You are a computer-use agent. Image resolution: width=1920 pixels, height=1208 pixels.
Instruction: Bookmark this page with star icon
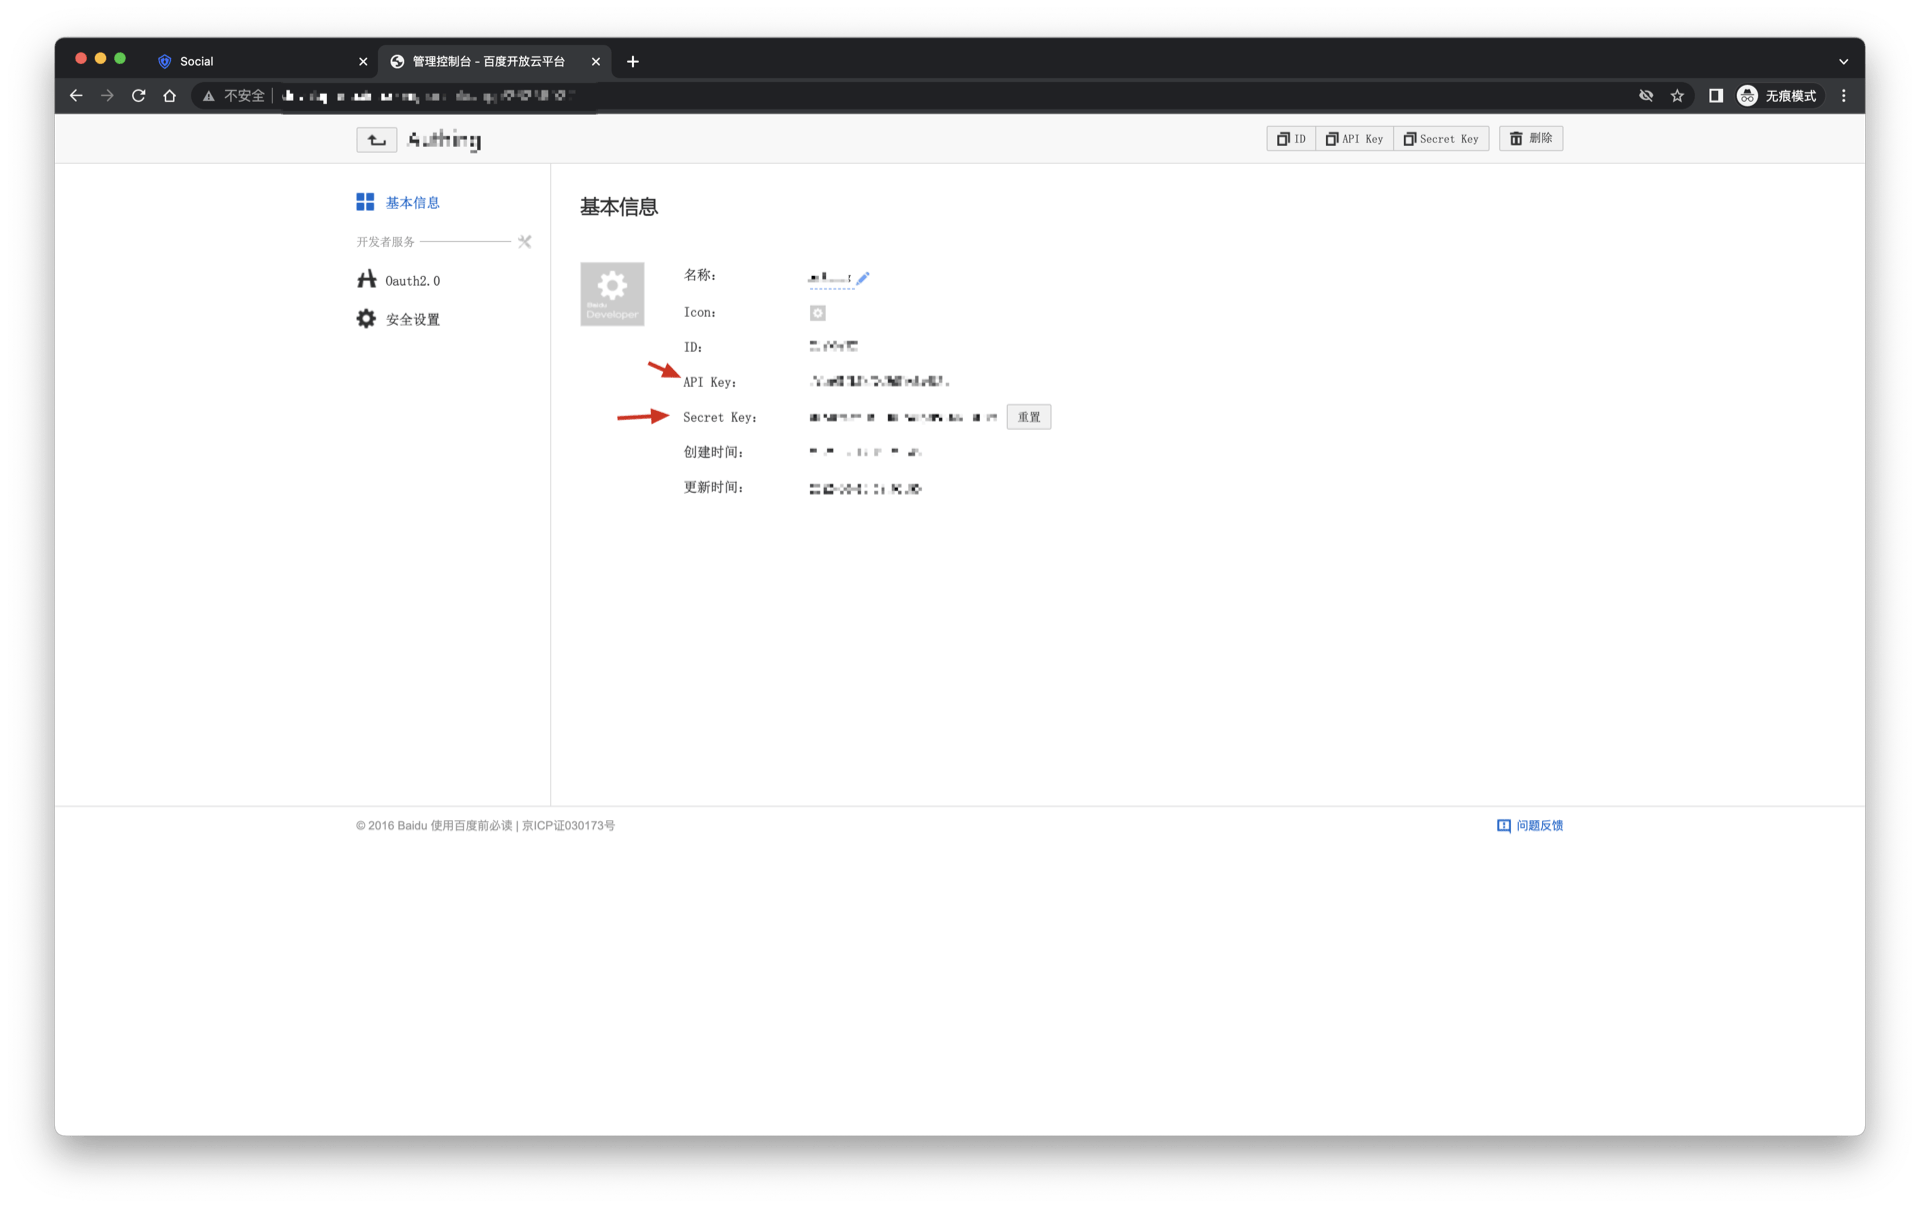pos(1677,96)
